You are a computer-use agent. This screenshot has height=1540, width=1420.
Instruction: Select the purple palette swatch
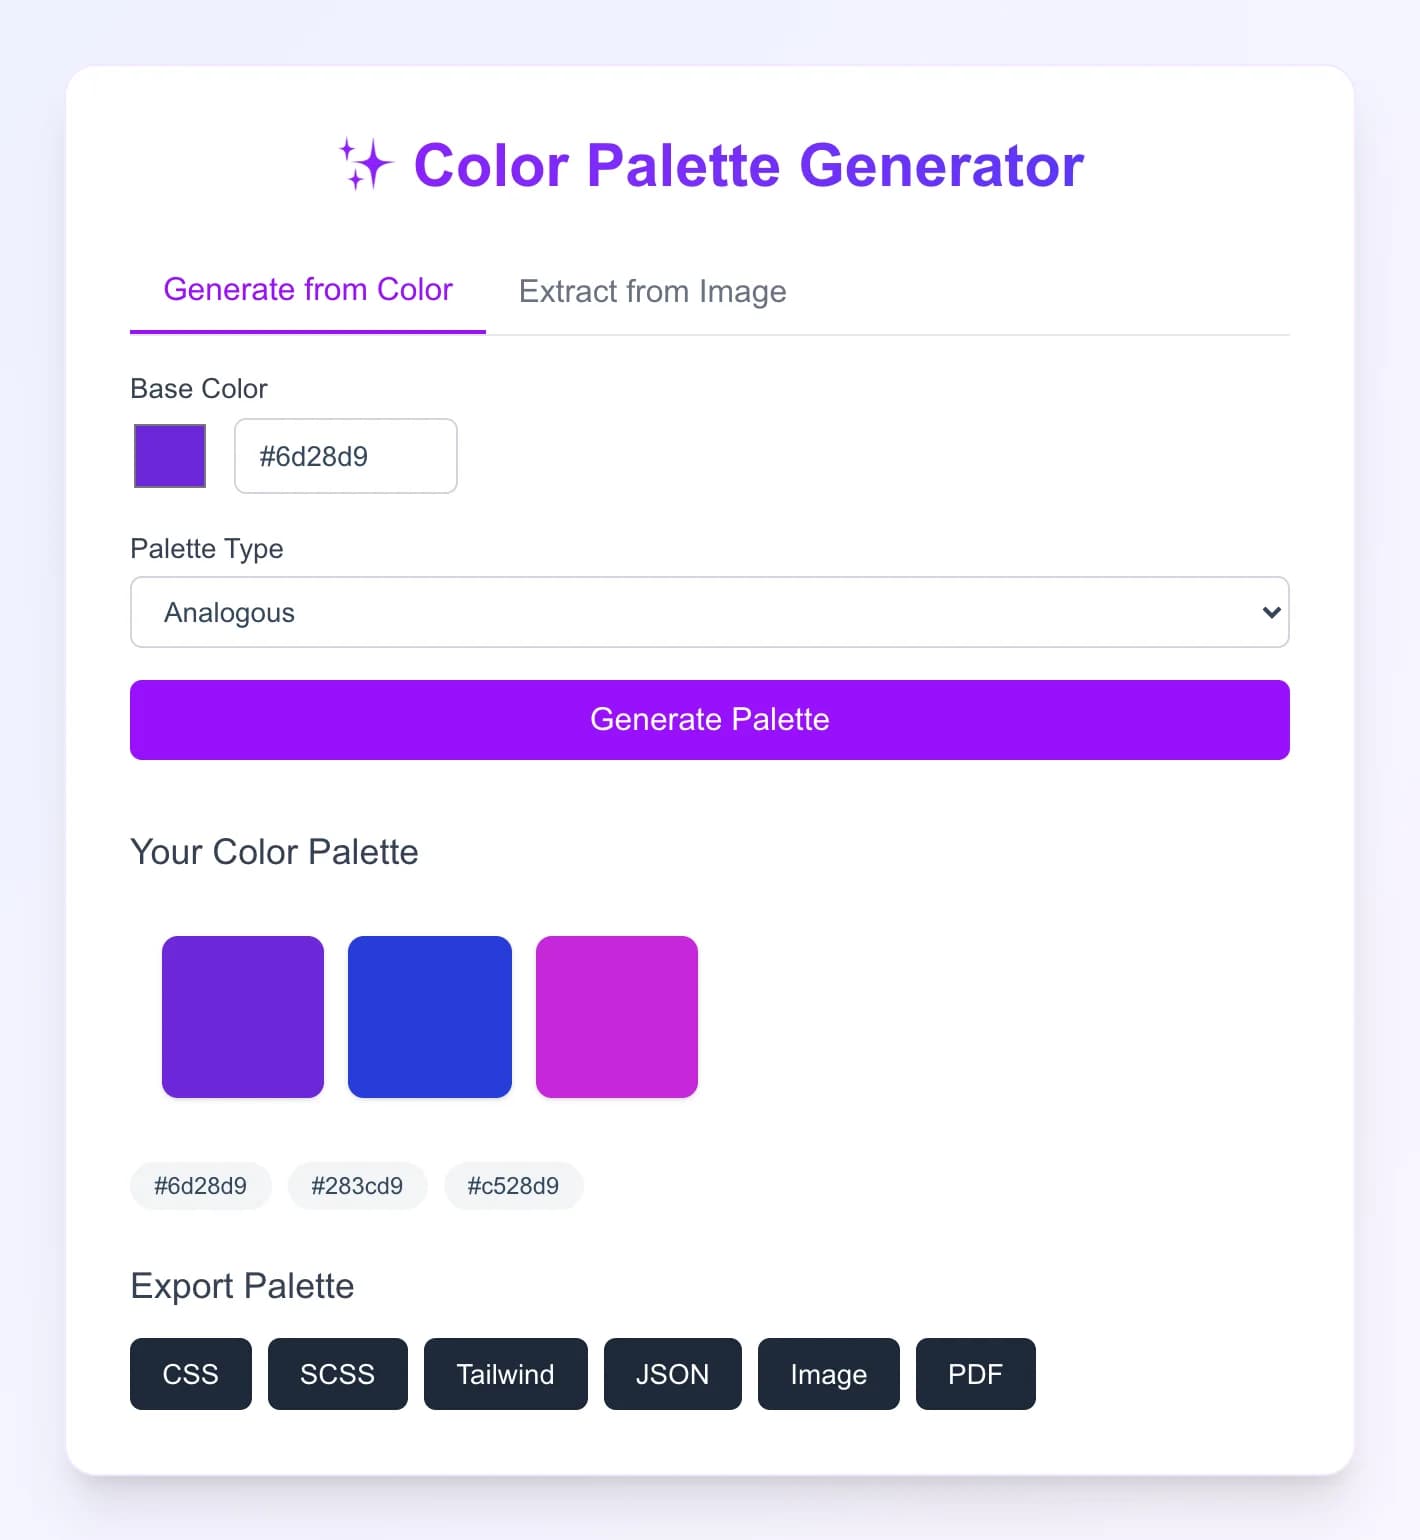pyautogui.click(x=243, y=1017)
